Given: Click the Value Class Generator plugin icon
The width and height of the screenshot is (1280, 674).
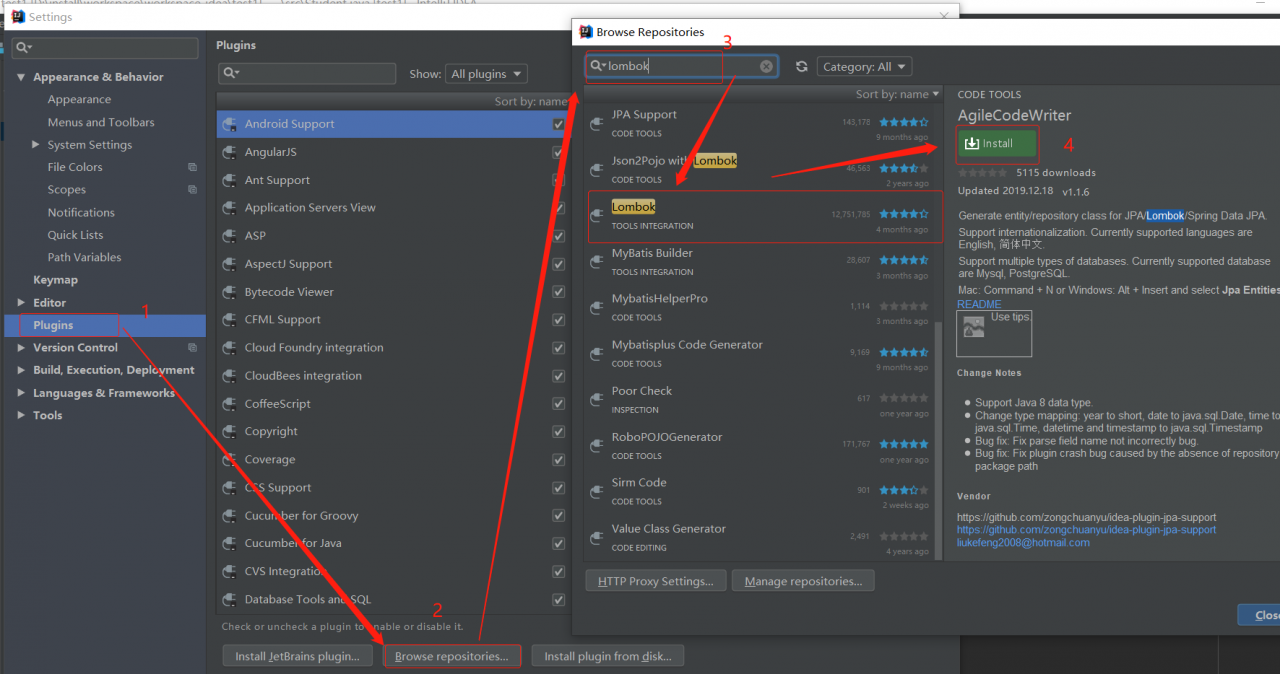Looking at the screenshot, I should 596,538.
